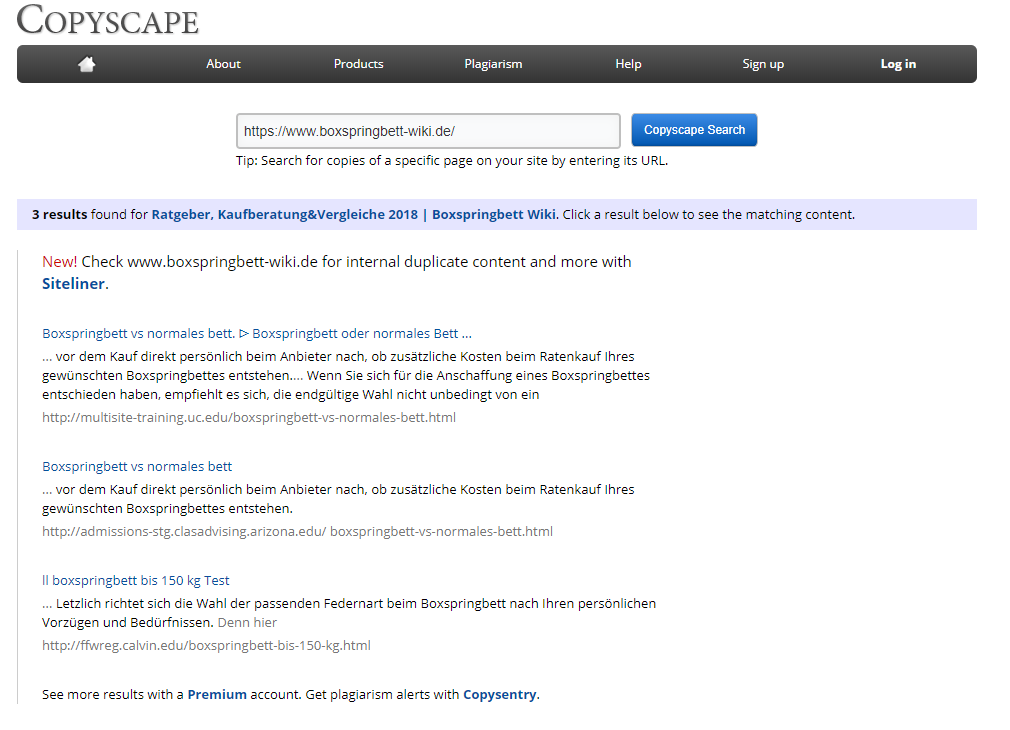
Task: Click the home icon in navigation bar
Action: [86, 64]
